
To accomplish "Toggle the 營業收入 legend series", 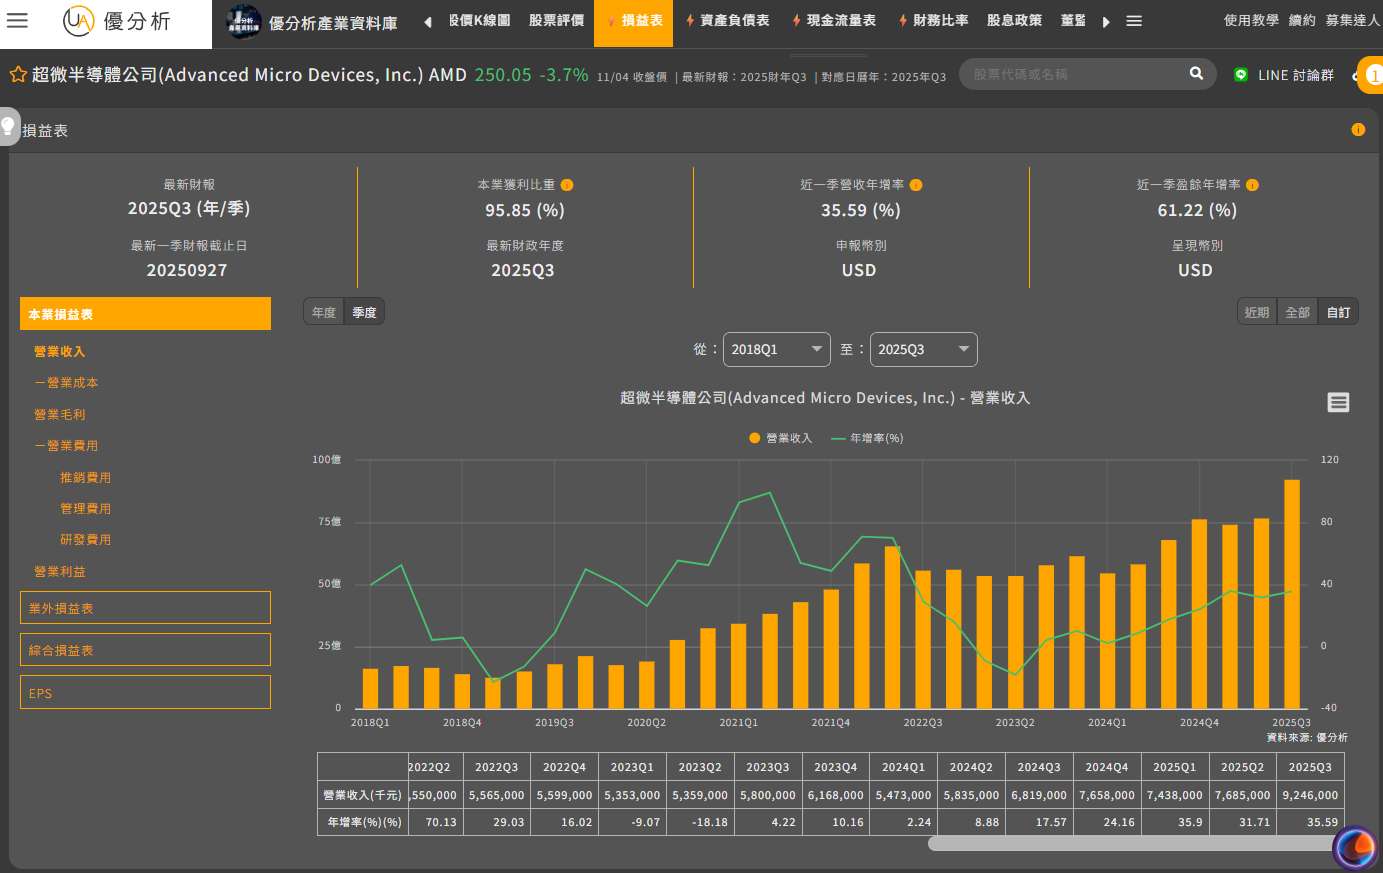I will pyautogui.click(x=781, y=438).
